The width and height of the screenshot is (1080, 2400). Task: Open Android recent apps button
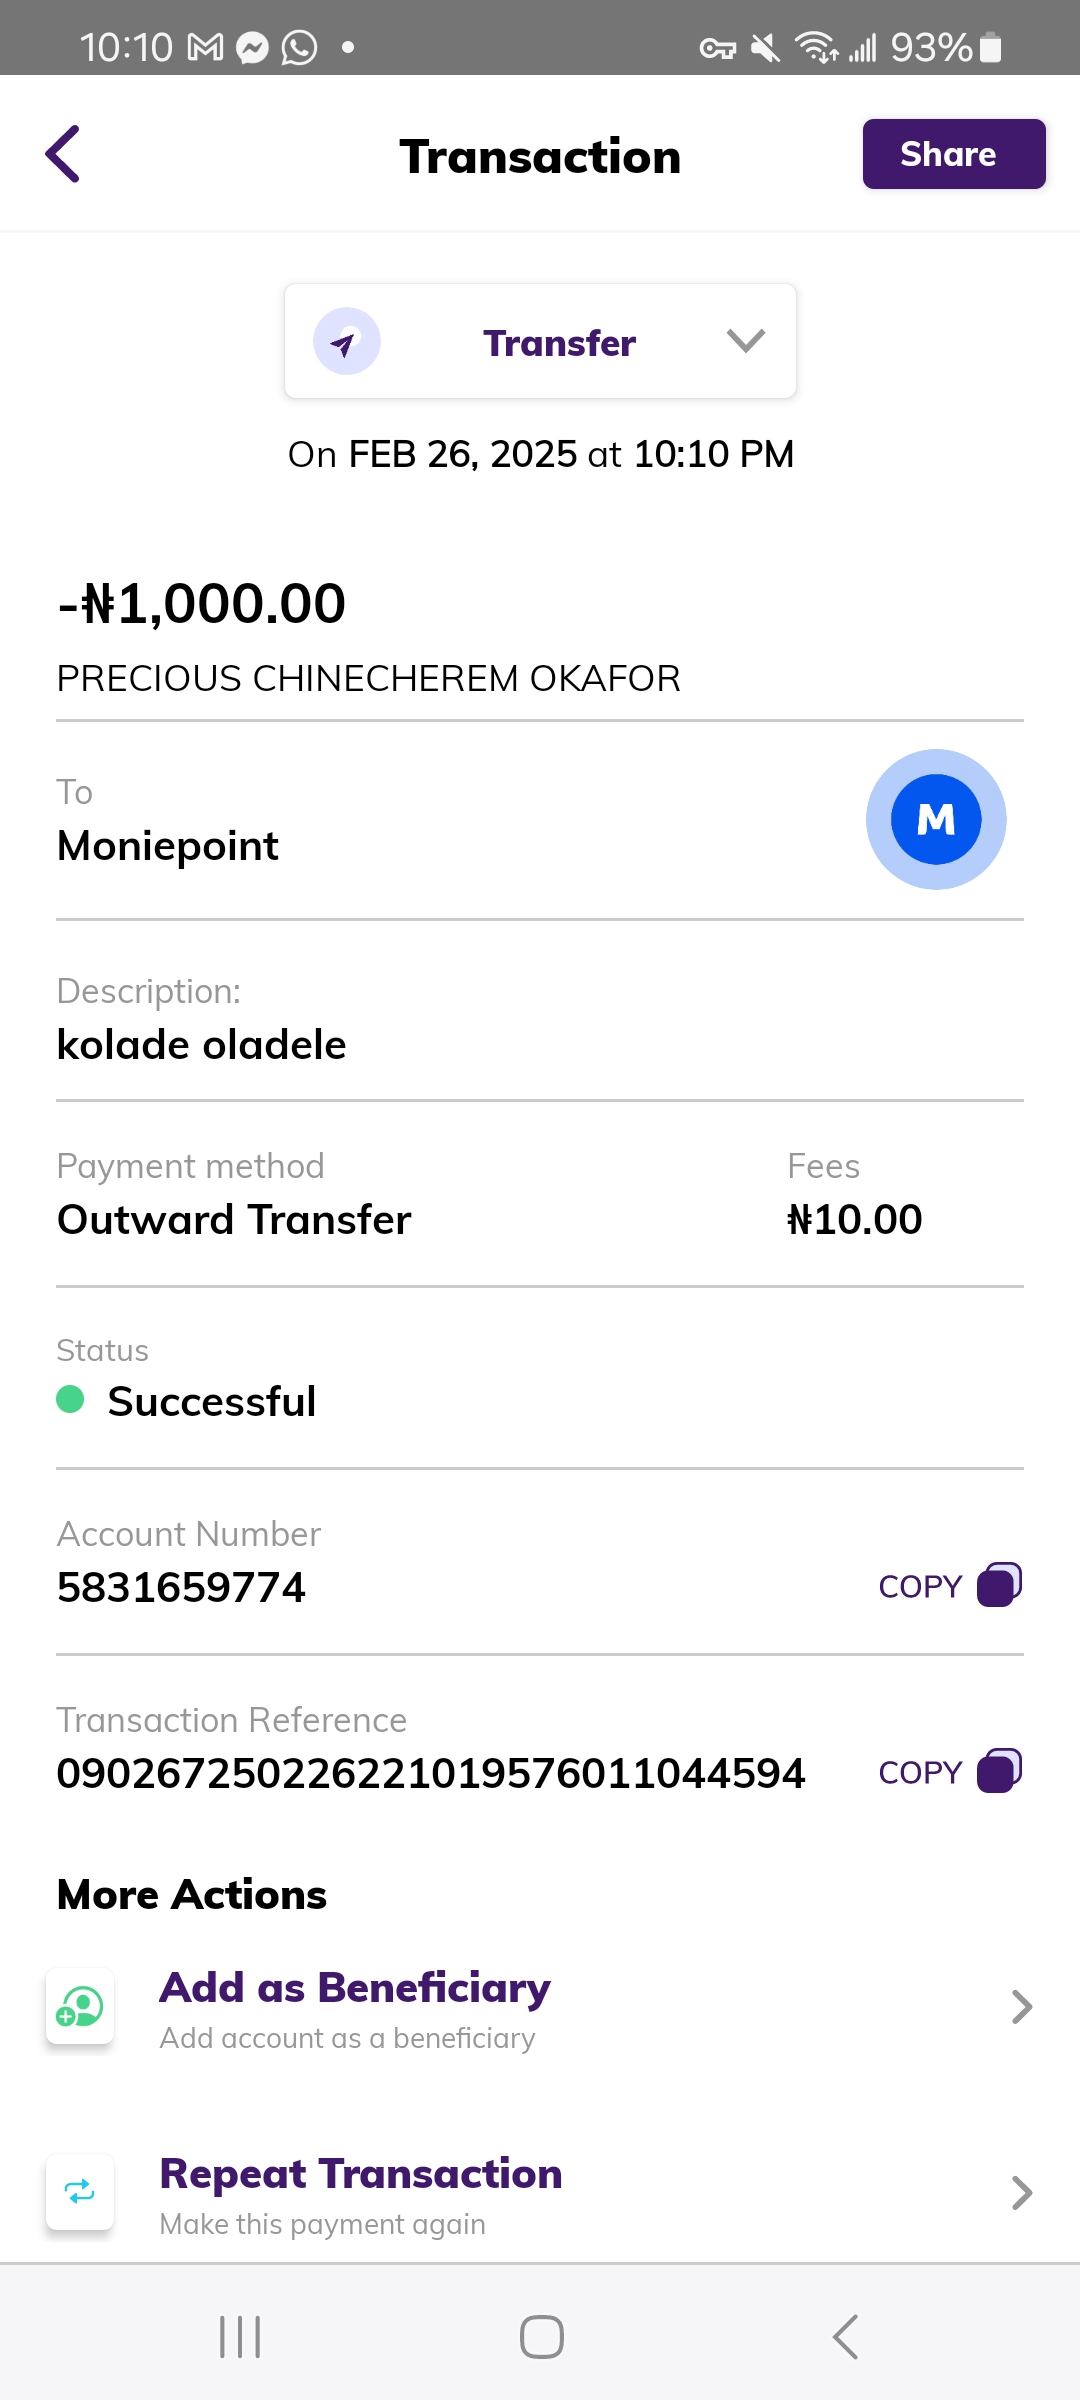(240, 2337)
